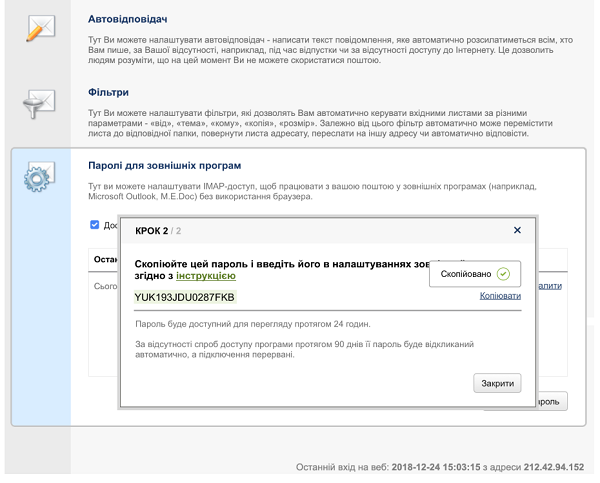Screen dimensions: 600x483
Task: Click the 24-hour password availability note
Action: (253, 324)
